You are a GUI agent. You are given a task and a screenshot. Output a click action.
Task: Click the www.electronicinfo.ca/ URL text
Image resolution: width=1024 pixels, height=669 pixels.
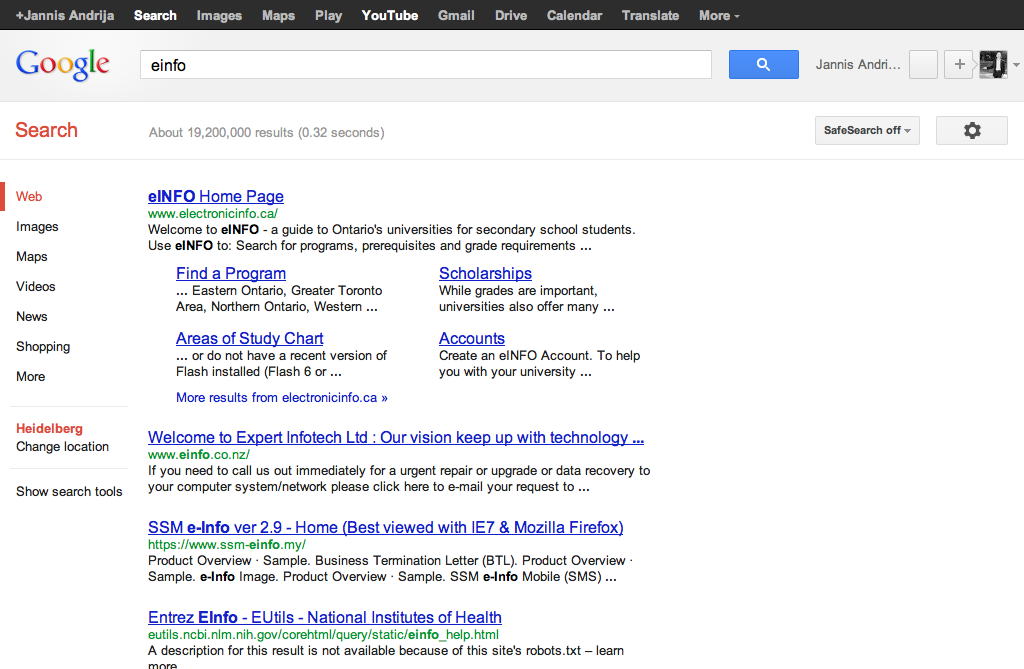coord(212,213)
